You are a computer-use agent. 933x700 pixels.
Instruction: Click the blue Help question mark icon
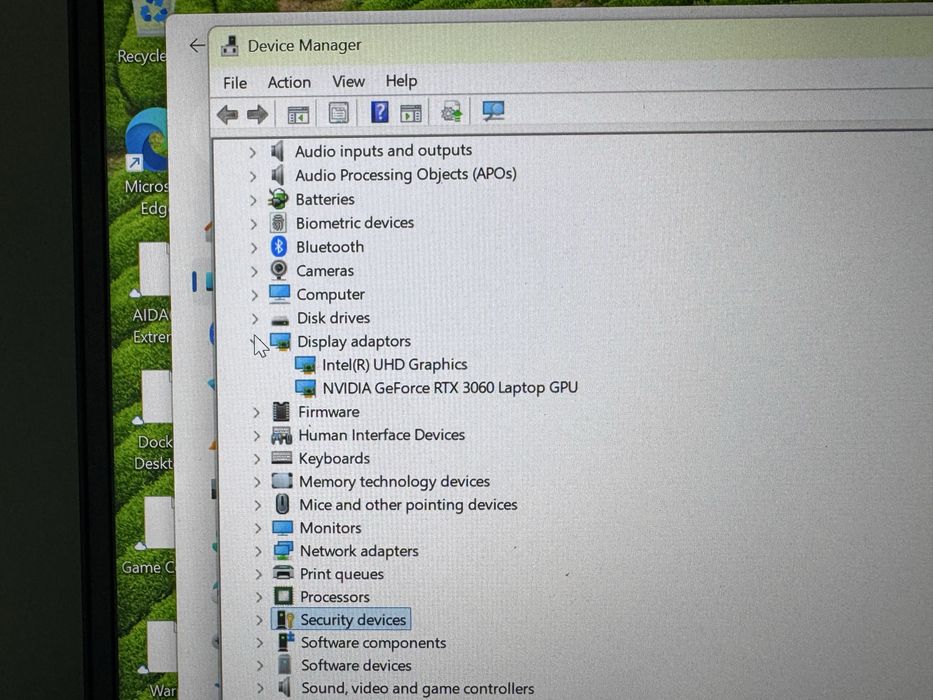pos(380,112)
